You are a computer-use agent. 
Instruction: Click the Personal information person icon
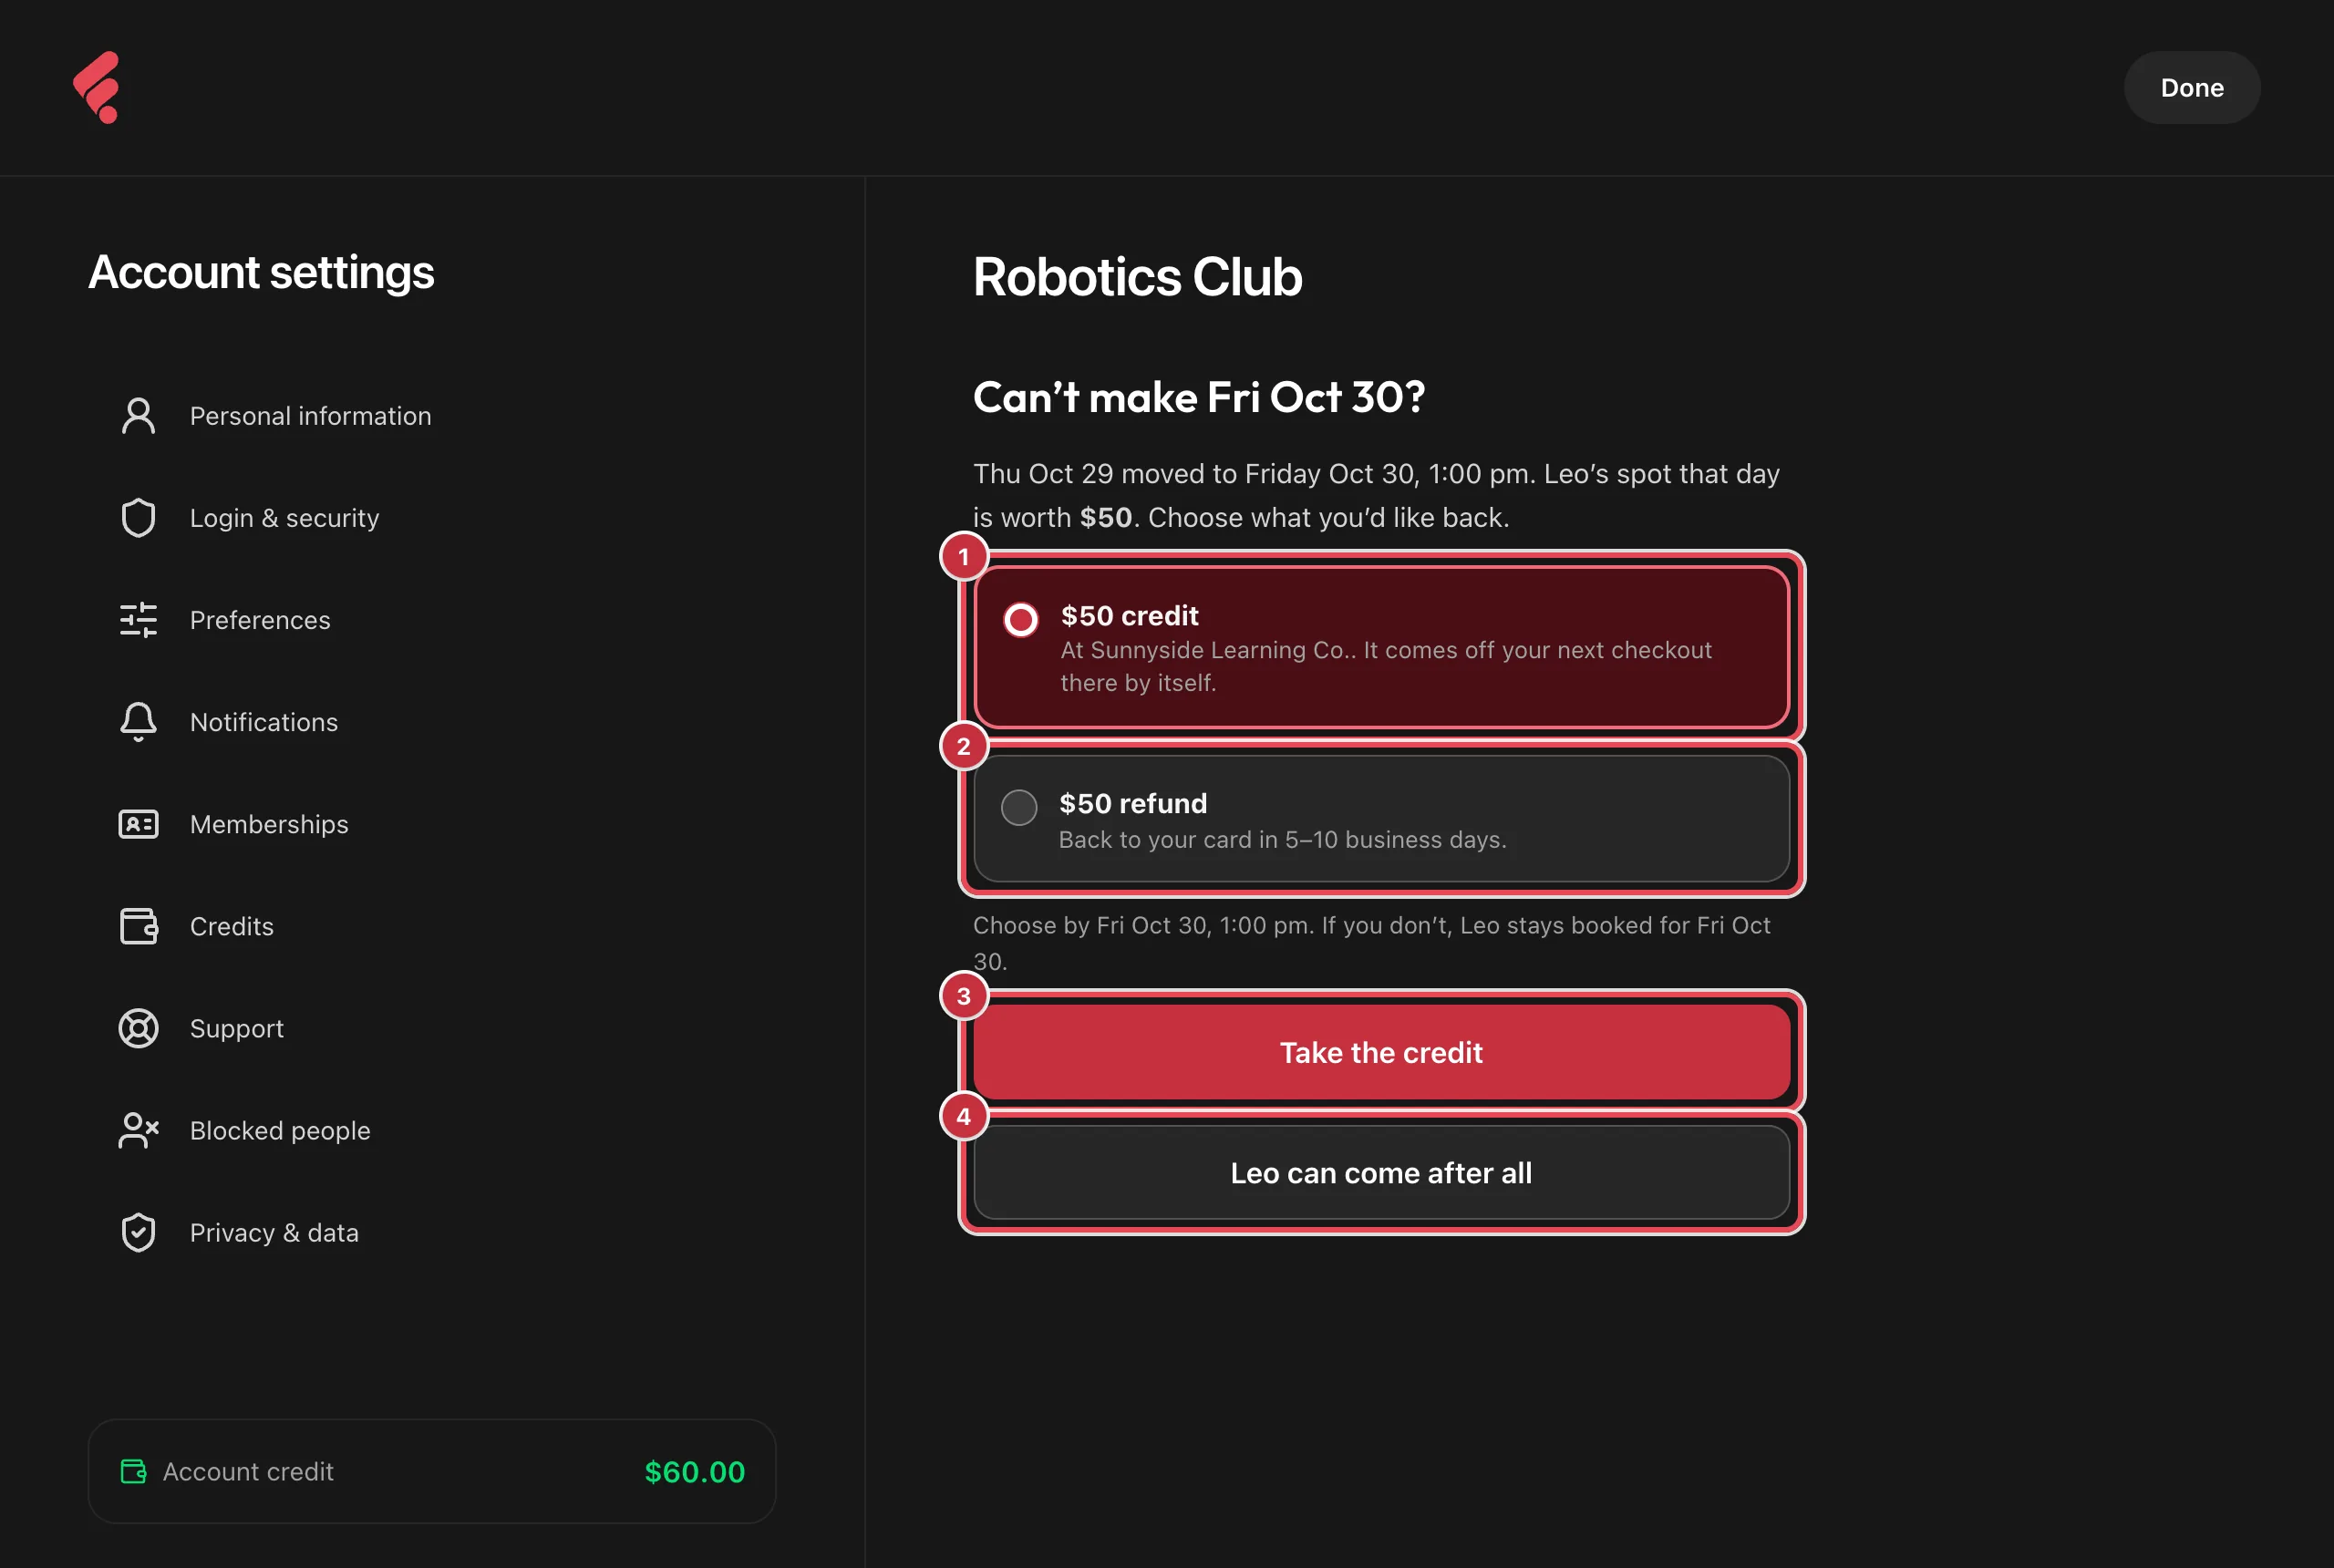coord(139,416)
